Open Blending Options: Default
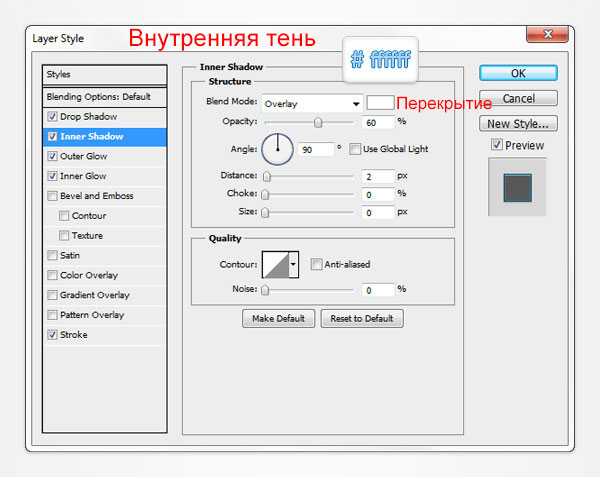Viewport: 600px width, 477px height. point(105,97)
